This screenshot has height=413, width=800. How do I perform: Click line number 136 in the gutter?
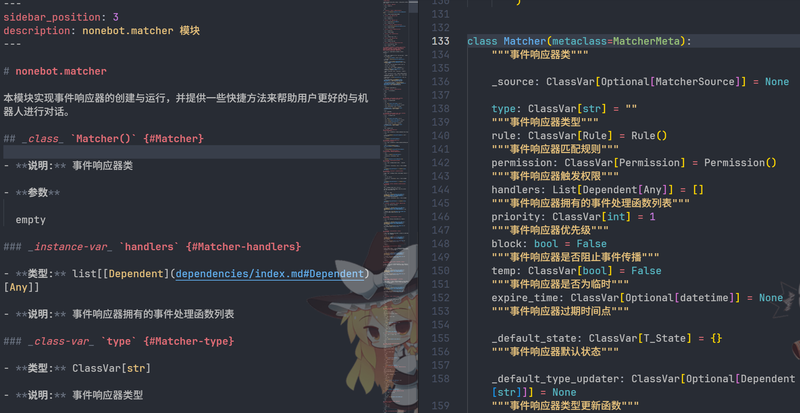[x=440, y=82]
